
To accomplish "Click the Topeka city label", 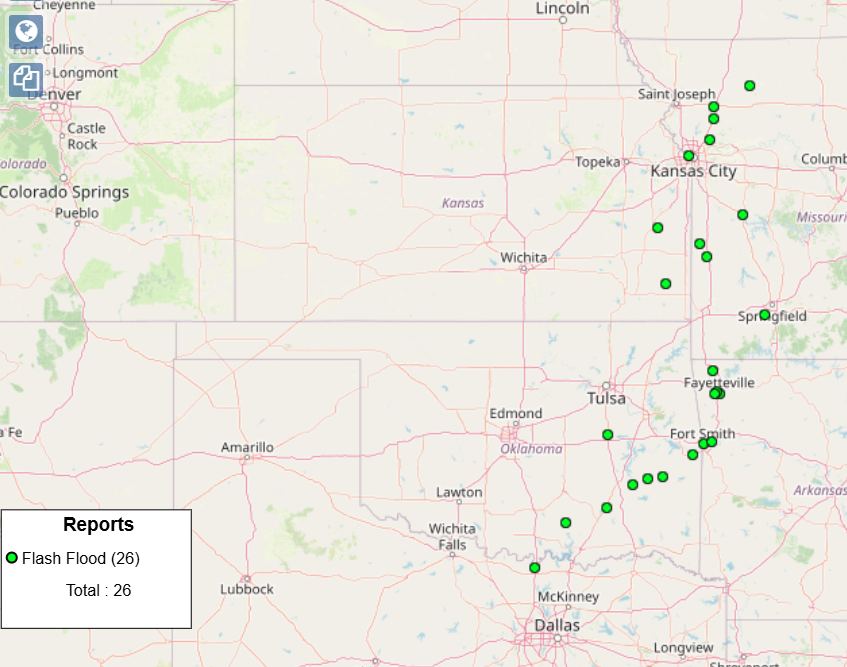I will click(598, 162).
